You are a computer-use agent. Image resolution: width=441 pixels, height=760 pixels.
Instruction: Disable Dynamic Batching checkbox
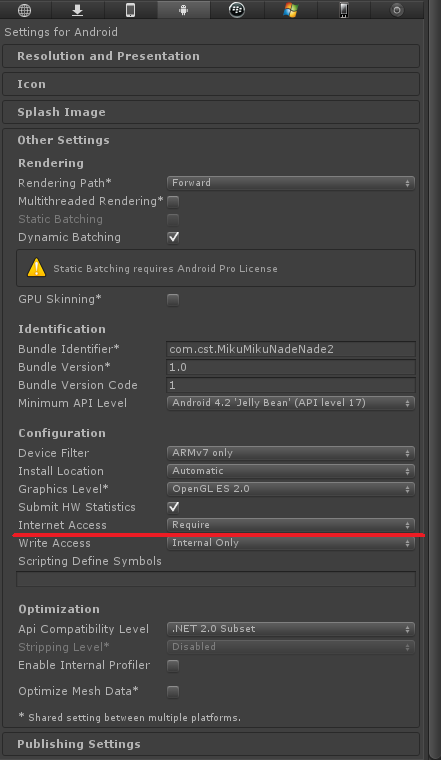(173, 238)
